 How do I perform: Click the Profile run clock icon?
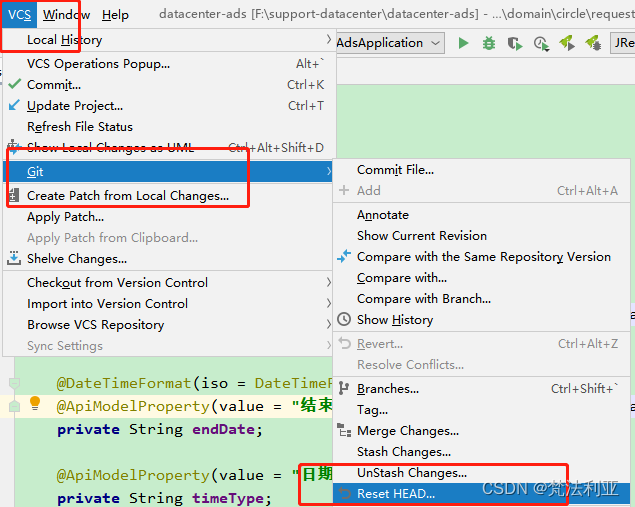[x=541, y=43]
